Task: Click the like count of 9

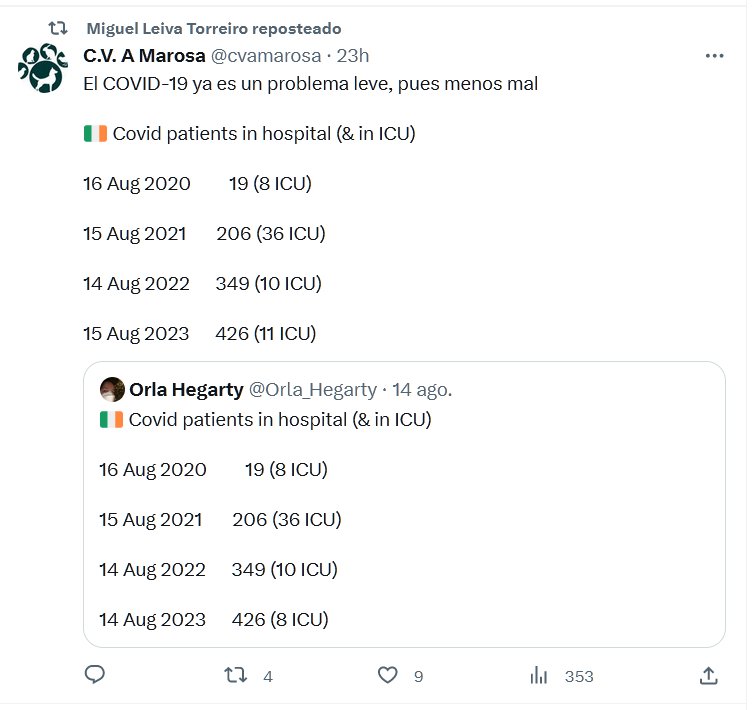Action: (418, 677)
